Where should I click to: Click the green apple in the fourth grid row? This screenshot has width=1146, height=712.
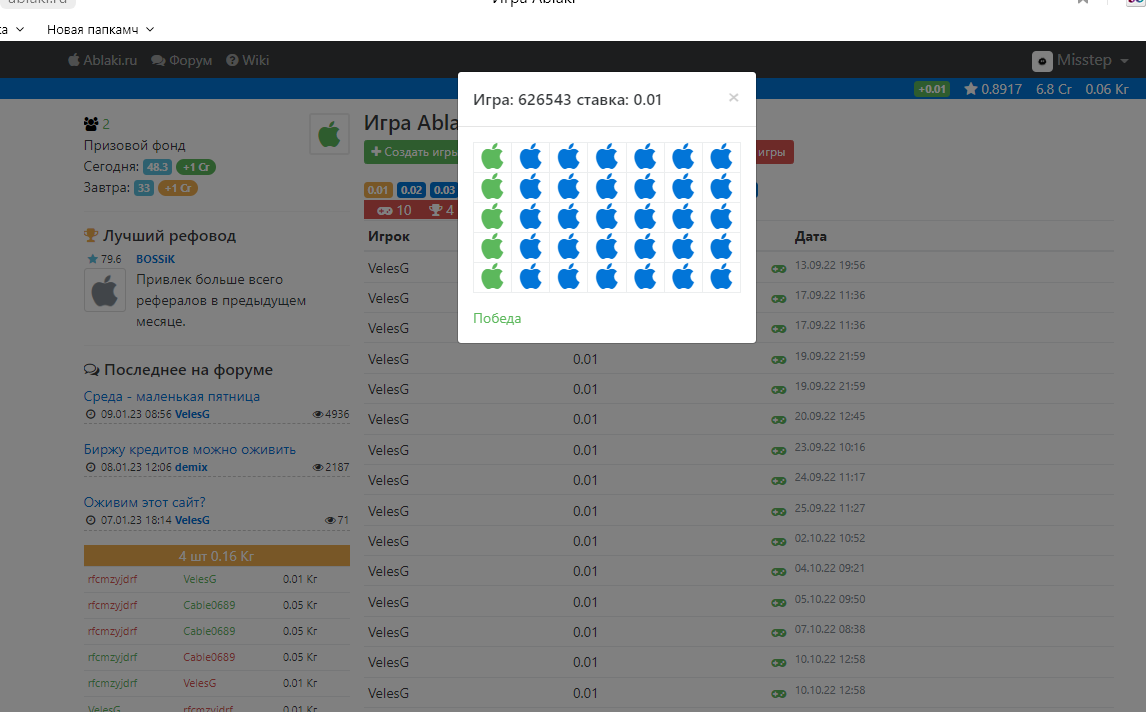(x=493, y=247)
